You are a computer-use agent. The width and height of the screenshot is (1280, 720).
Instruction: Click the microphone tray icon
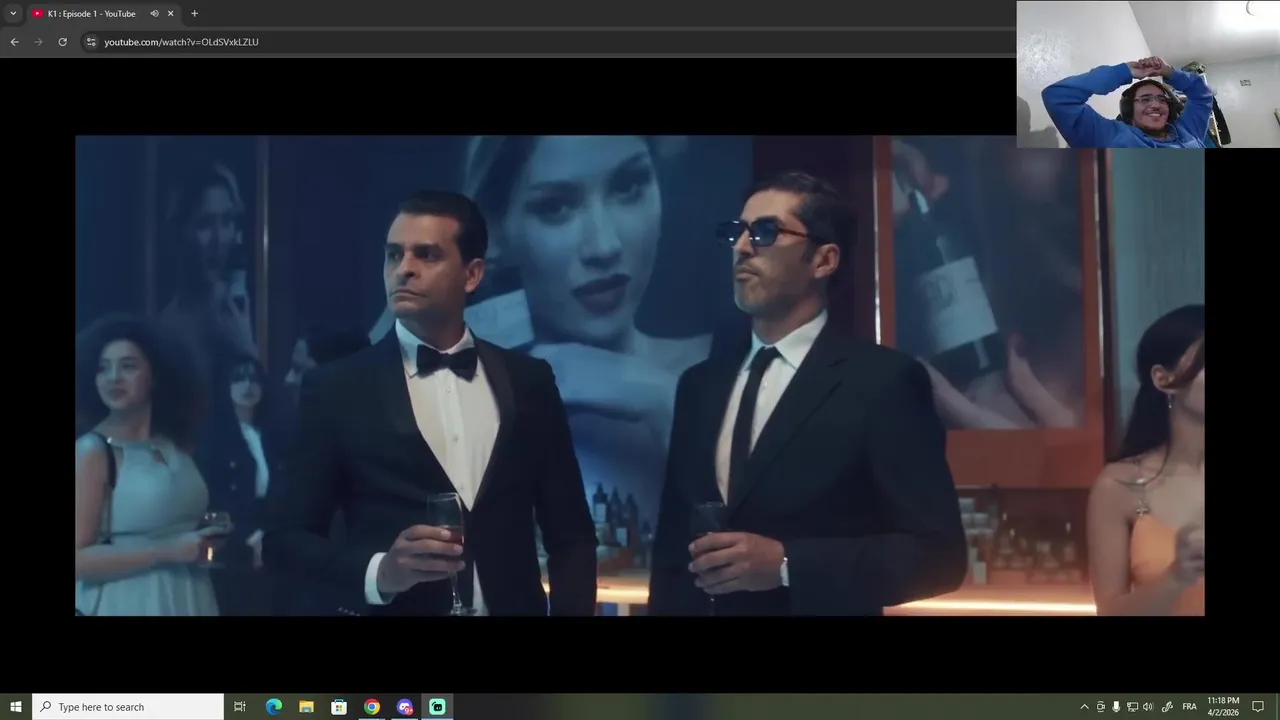point(1116,707)
